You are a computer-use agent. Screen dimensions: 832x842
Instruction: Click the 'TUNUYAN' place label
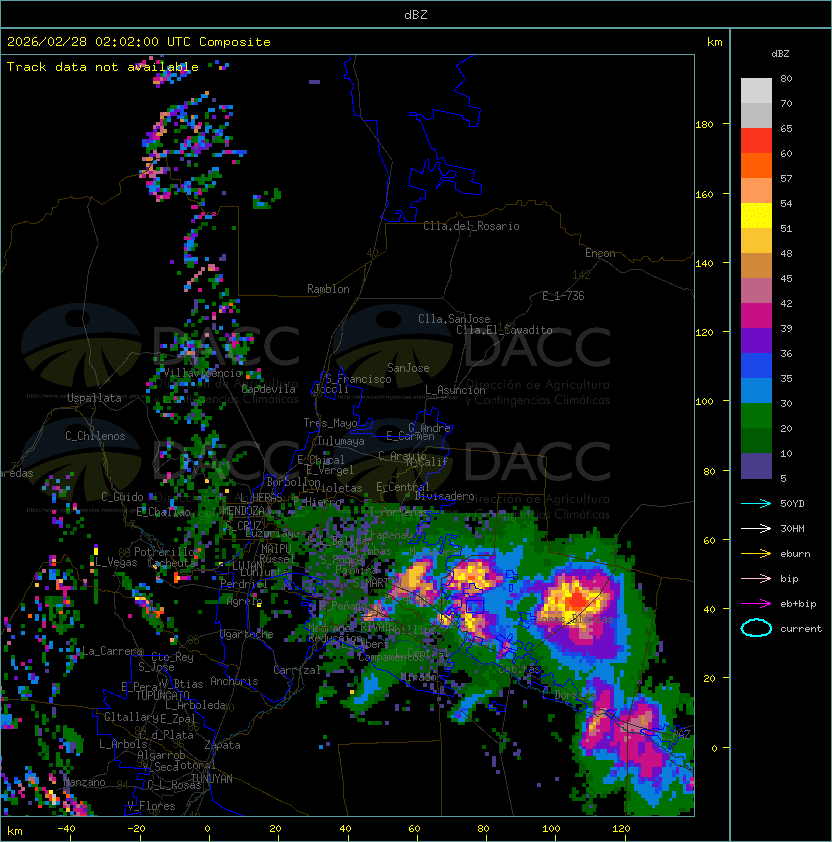point(212,779)
